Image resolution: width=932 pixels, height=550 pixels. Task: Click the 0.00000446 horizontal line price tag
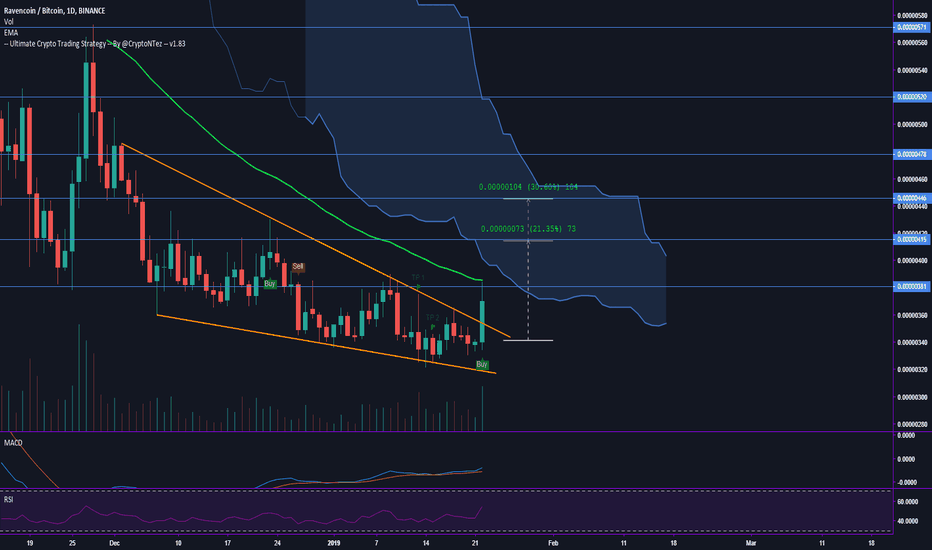[x=912, y=198]
